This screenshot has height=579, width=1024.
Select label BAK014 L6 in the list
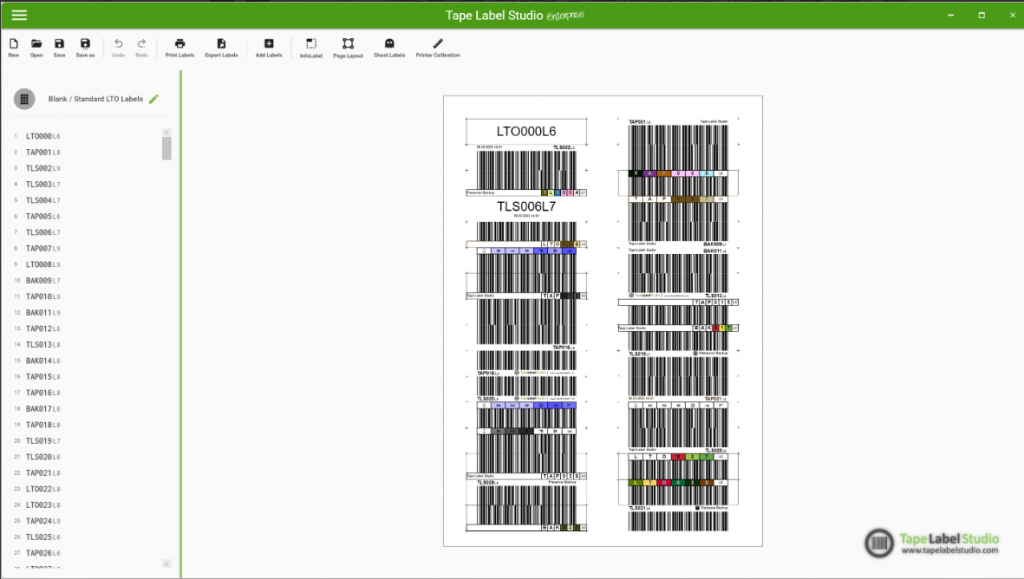(x=43, y=360)
